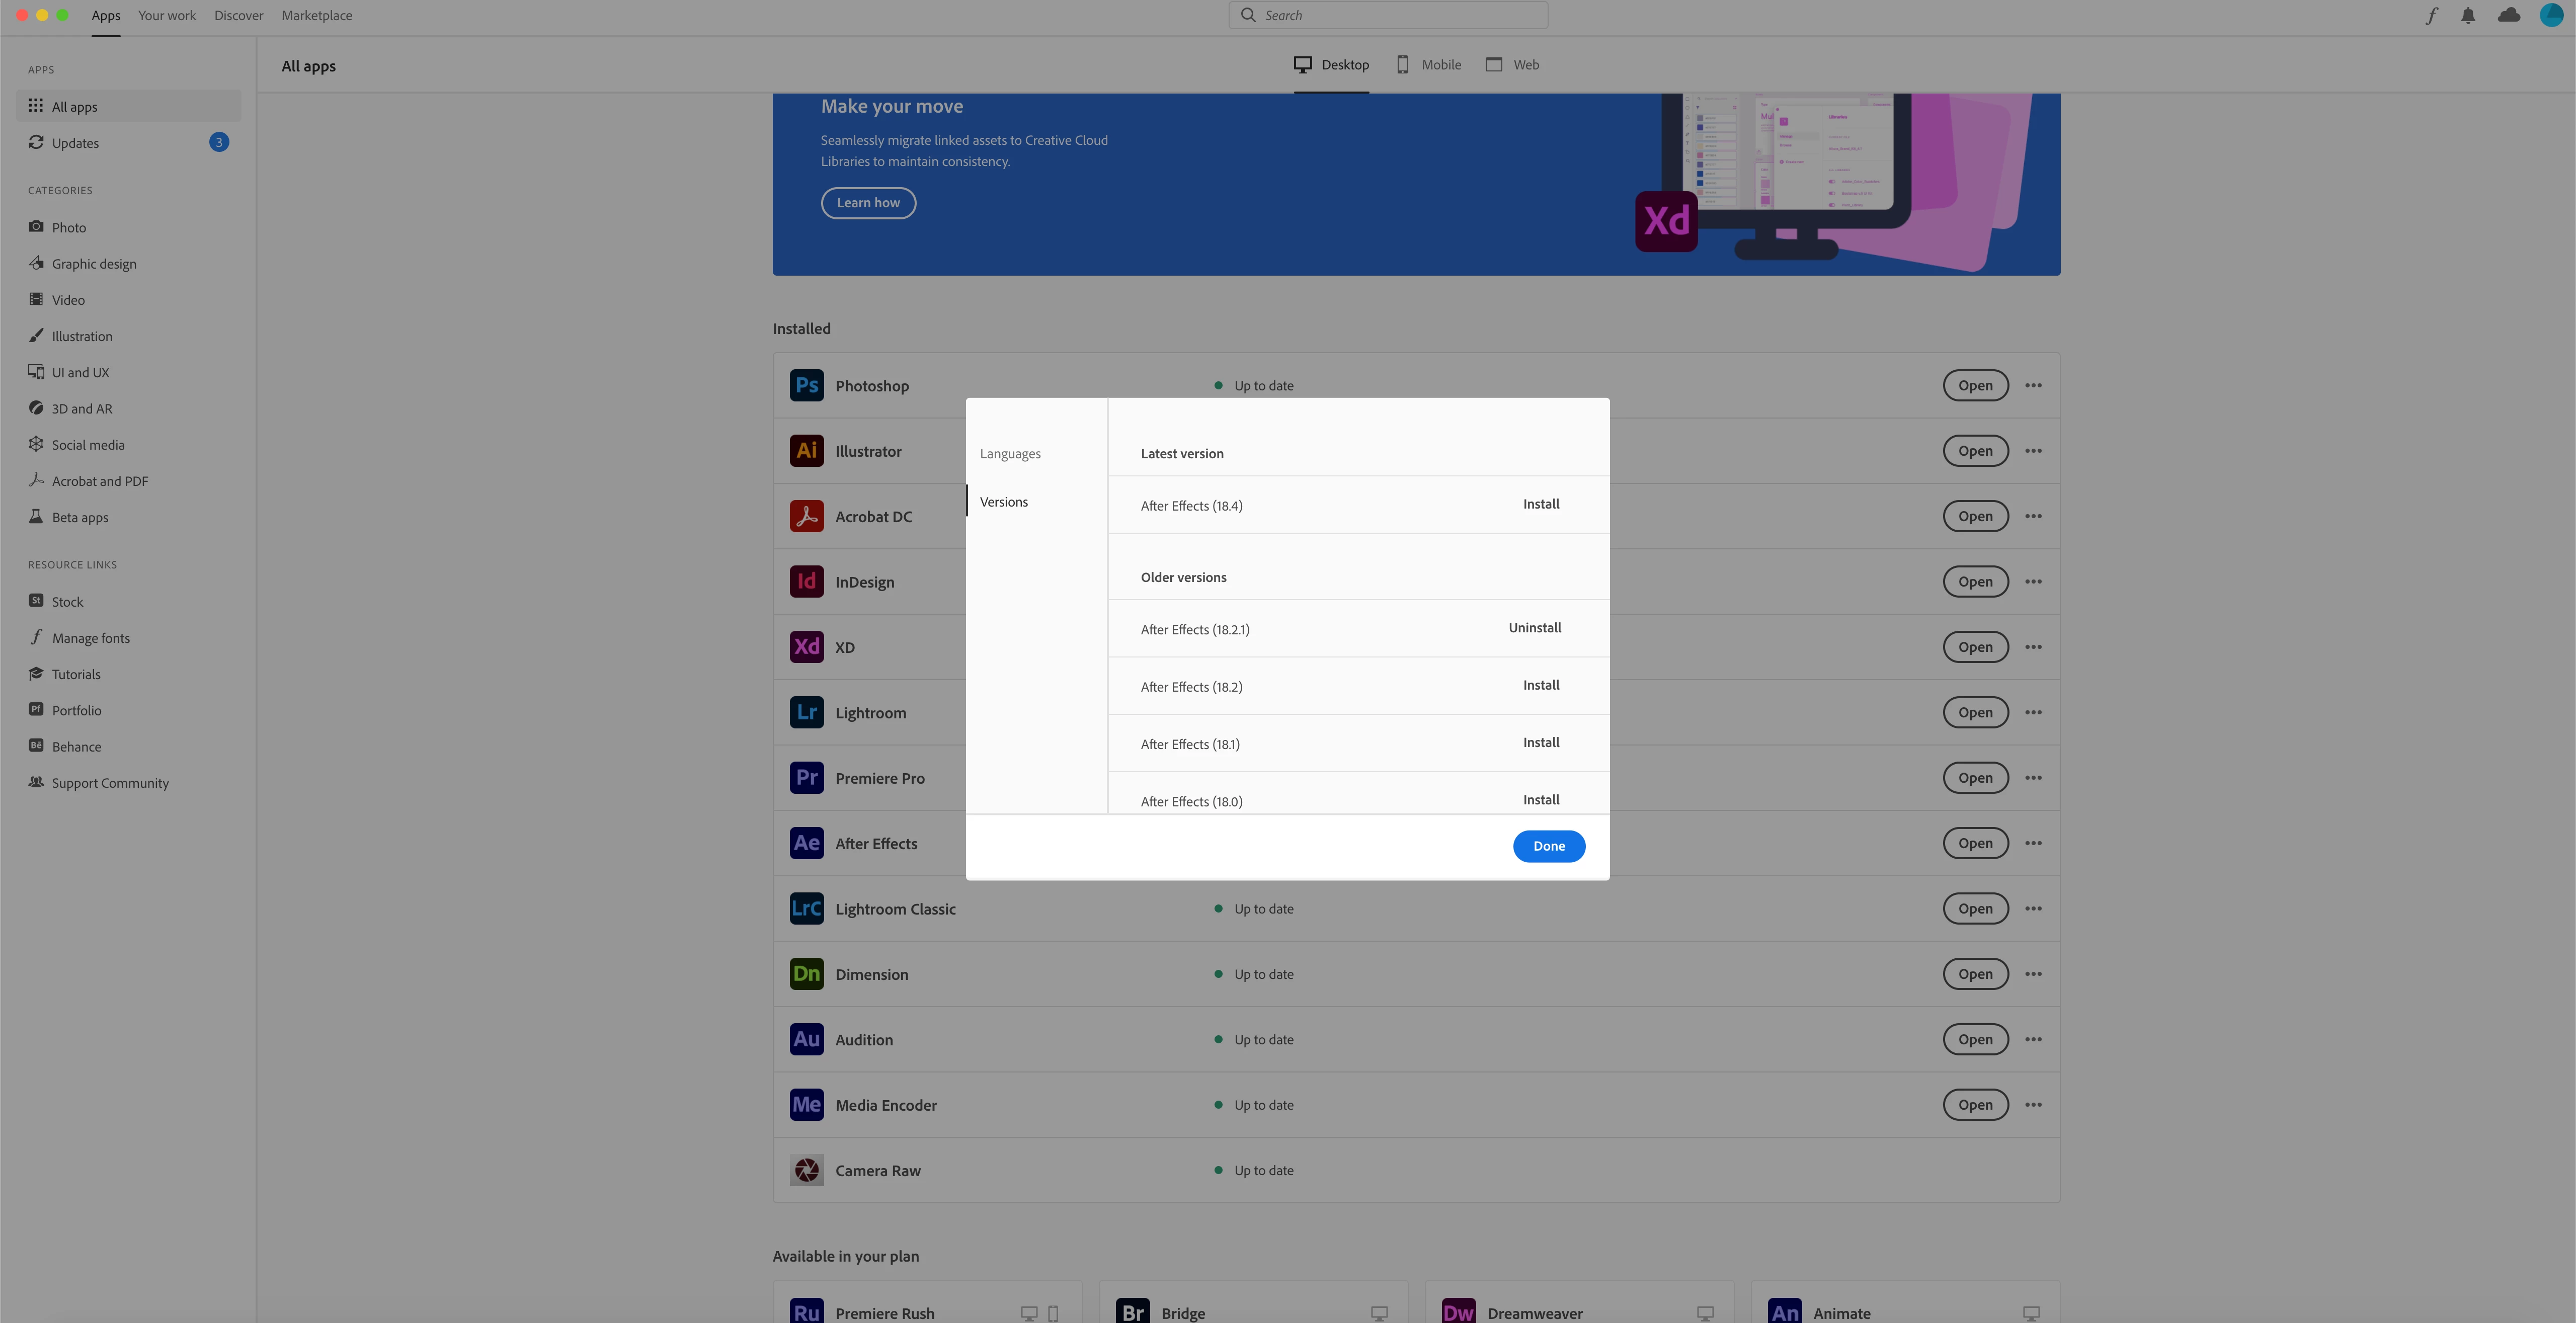This screenshot has height=1323, width=2576.
Task: Click the cloud sync status icon
Action: [x=2508, y=15]
